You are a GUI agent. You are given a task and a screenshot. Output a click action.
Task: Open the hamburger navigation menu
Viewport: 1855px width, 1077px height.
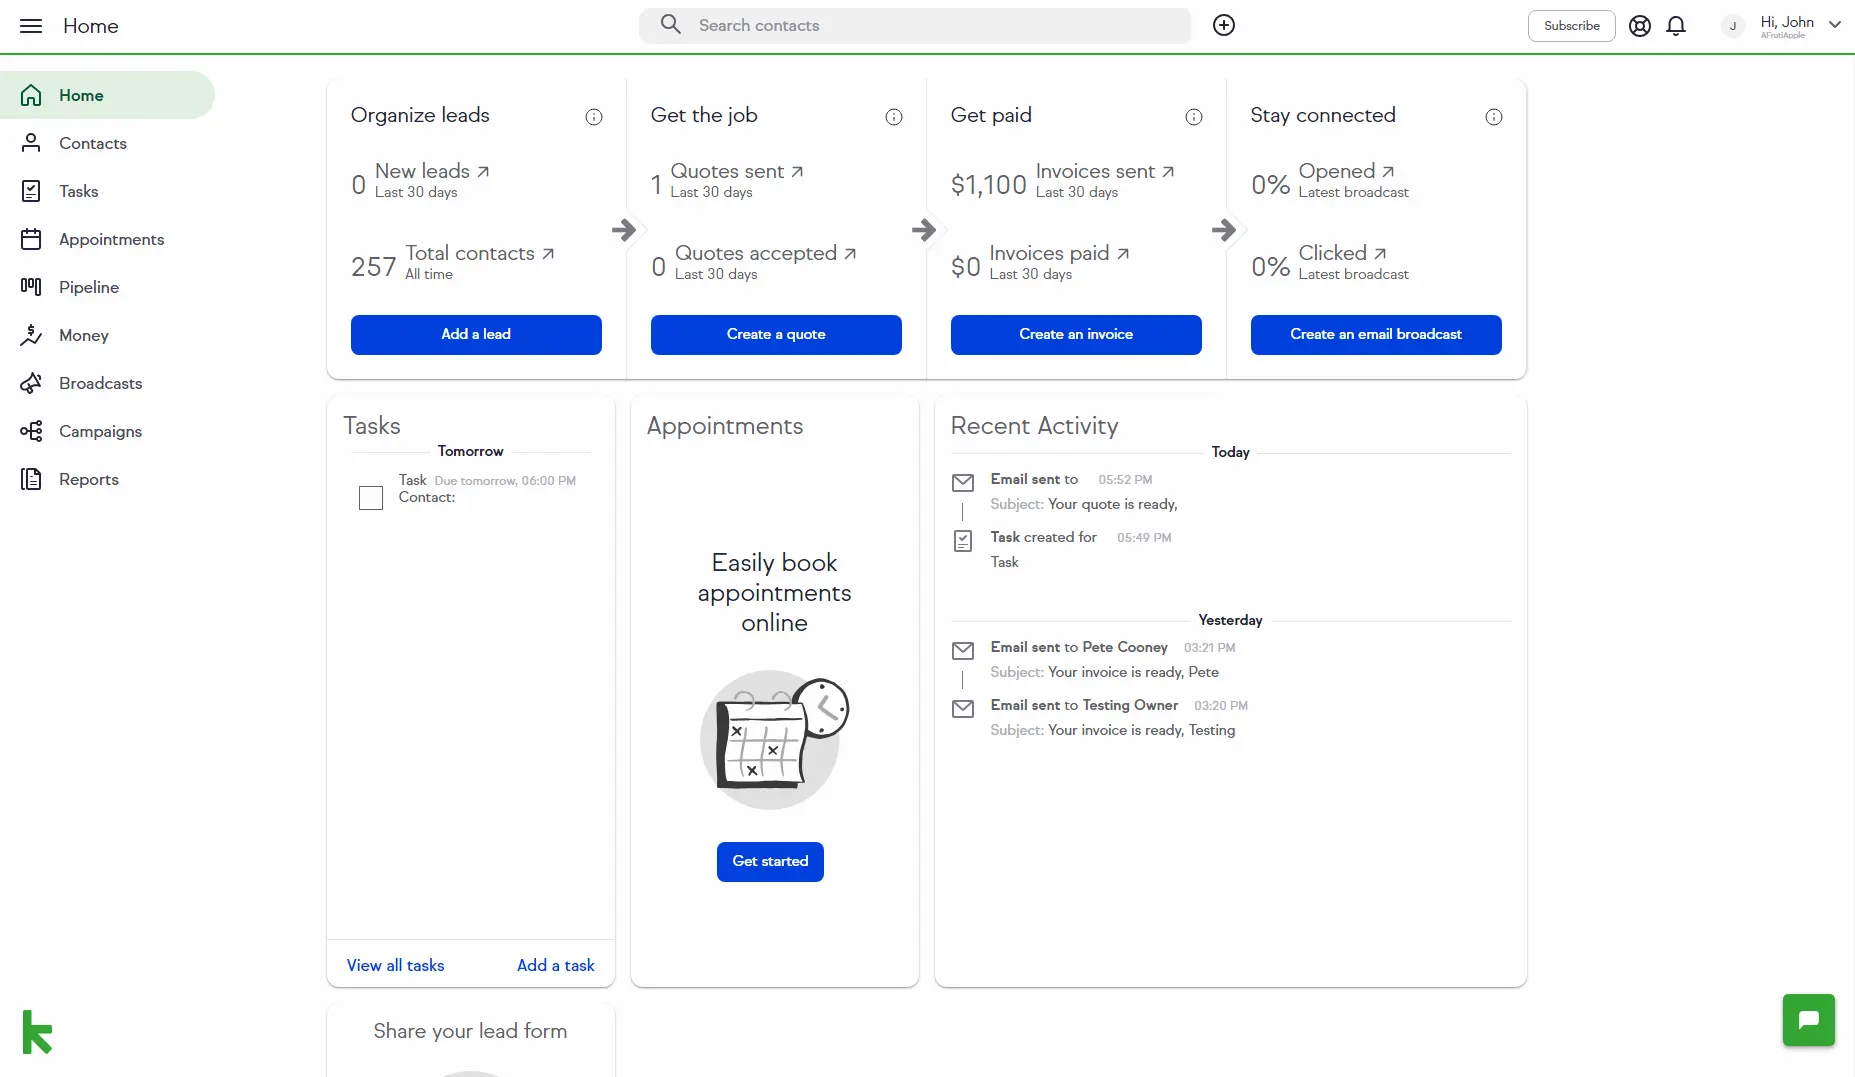tap(31, 26)
